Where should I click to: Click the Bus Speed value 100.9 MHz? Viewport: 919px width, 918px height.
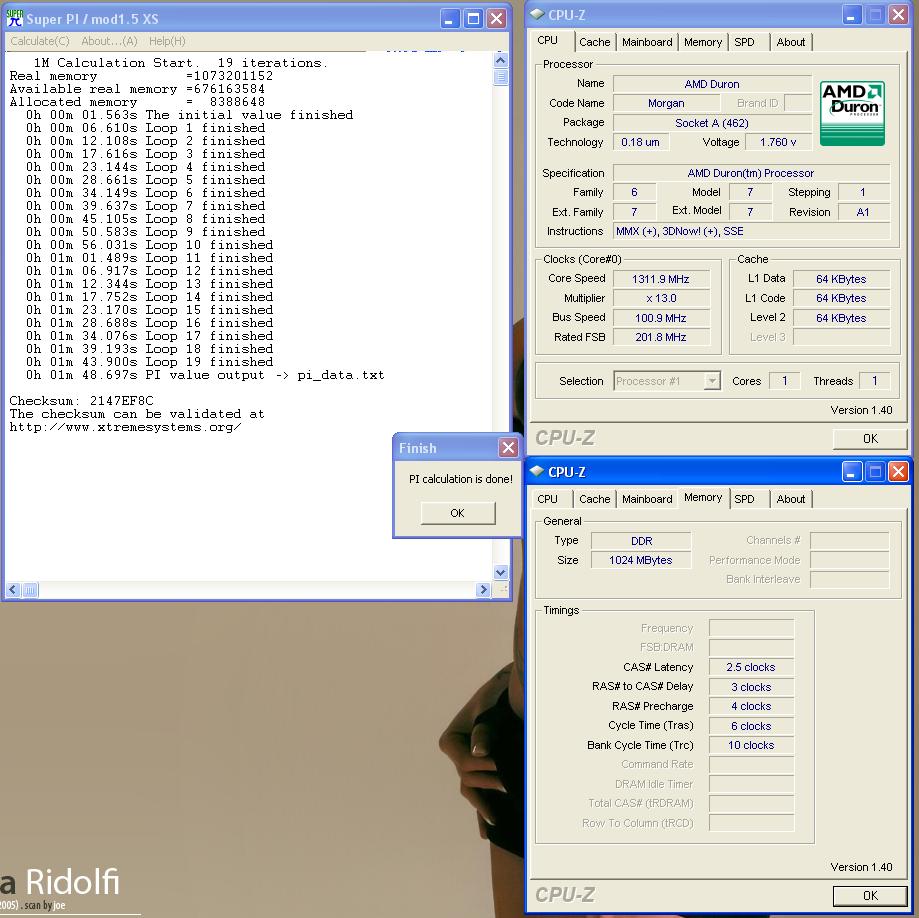[661, 318]
